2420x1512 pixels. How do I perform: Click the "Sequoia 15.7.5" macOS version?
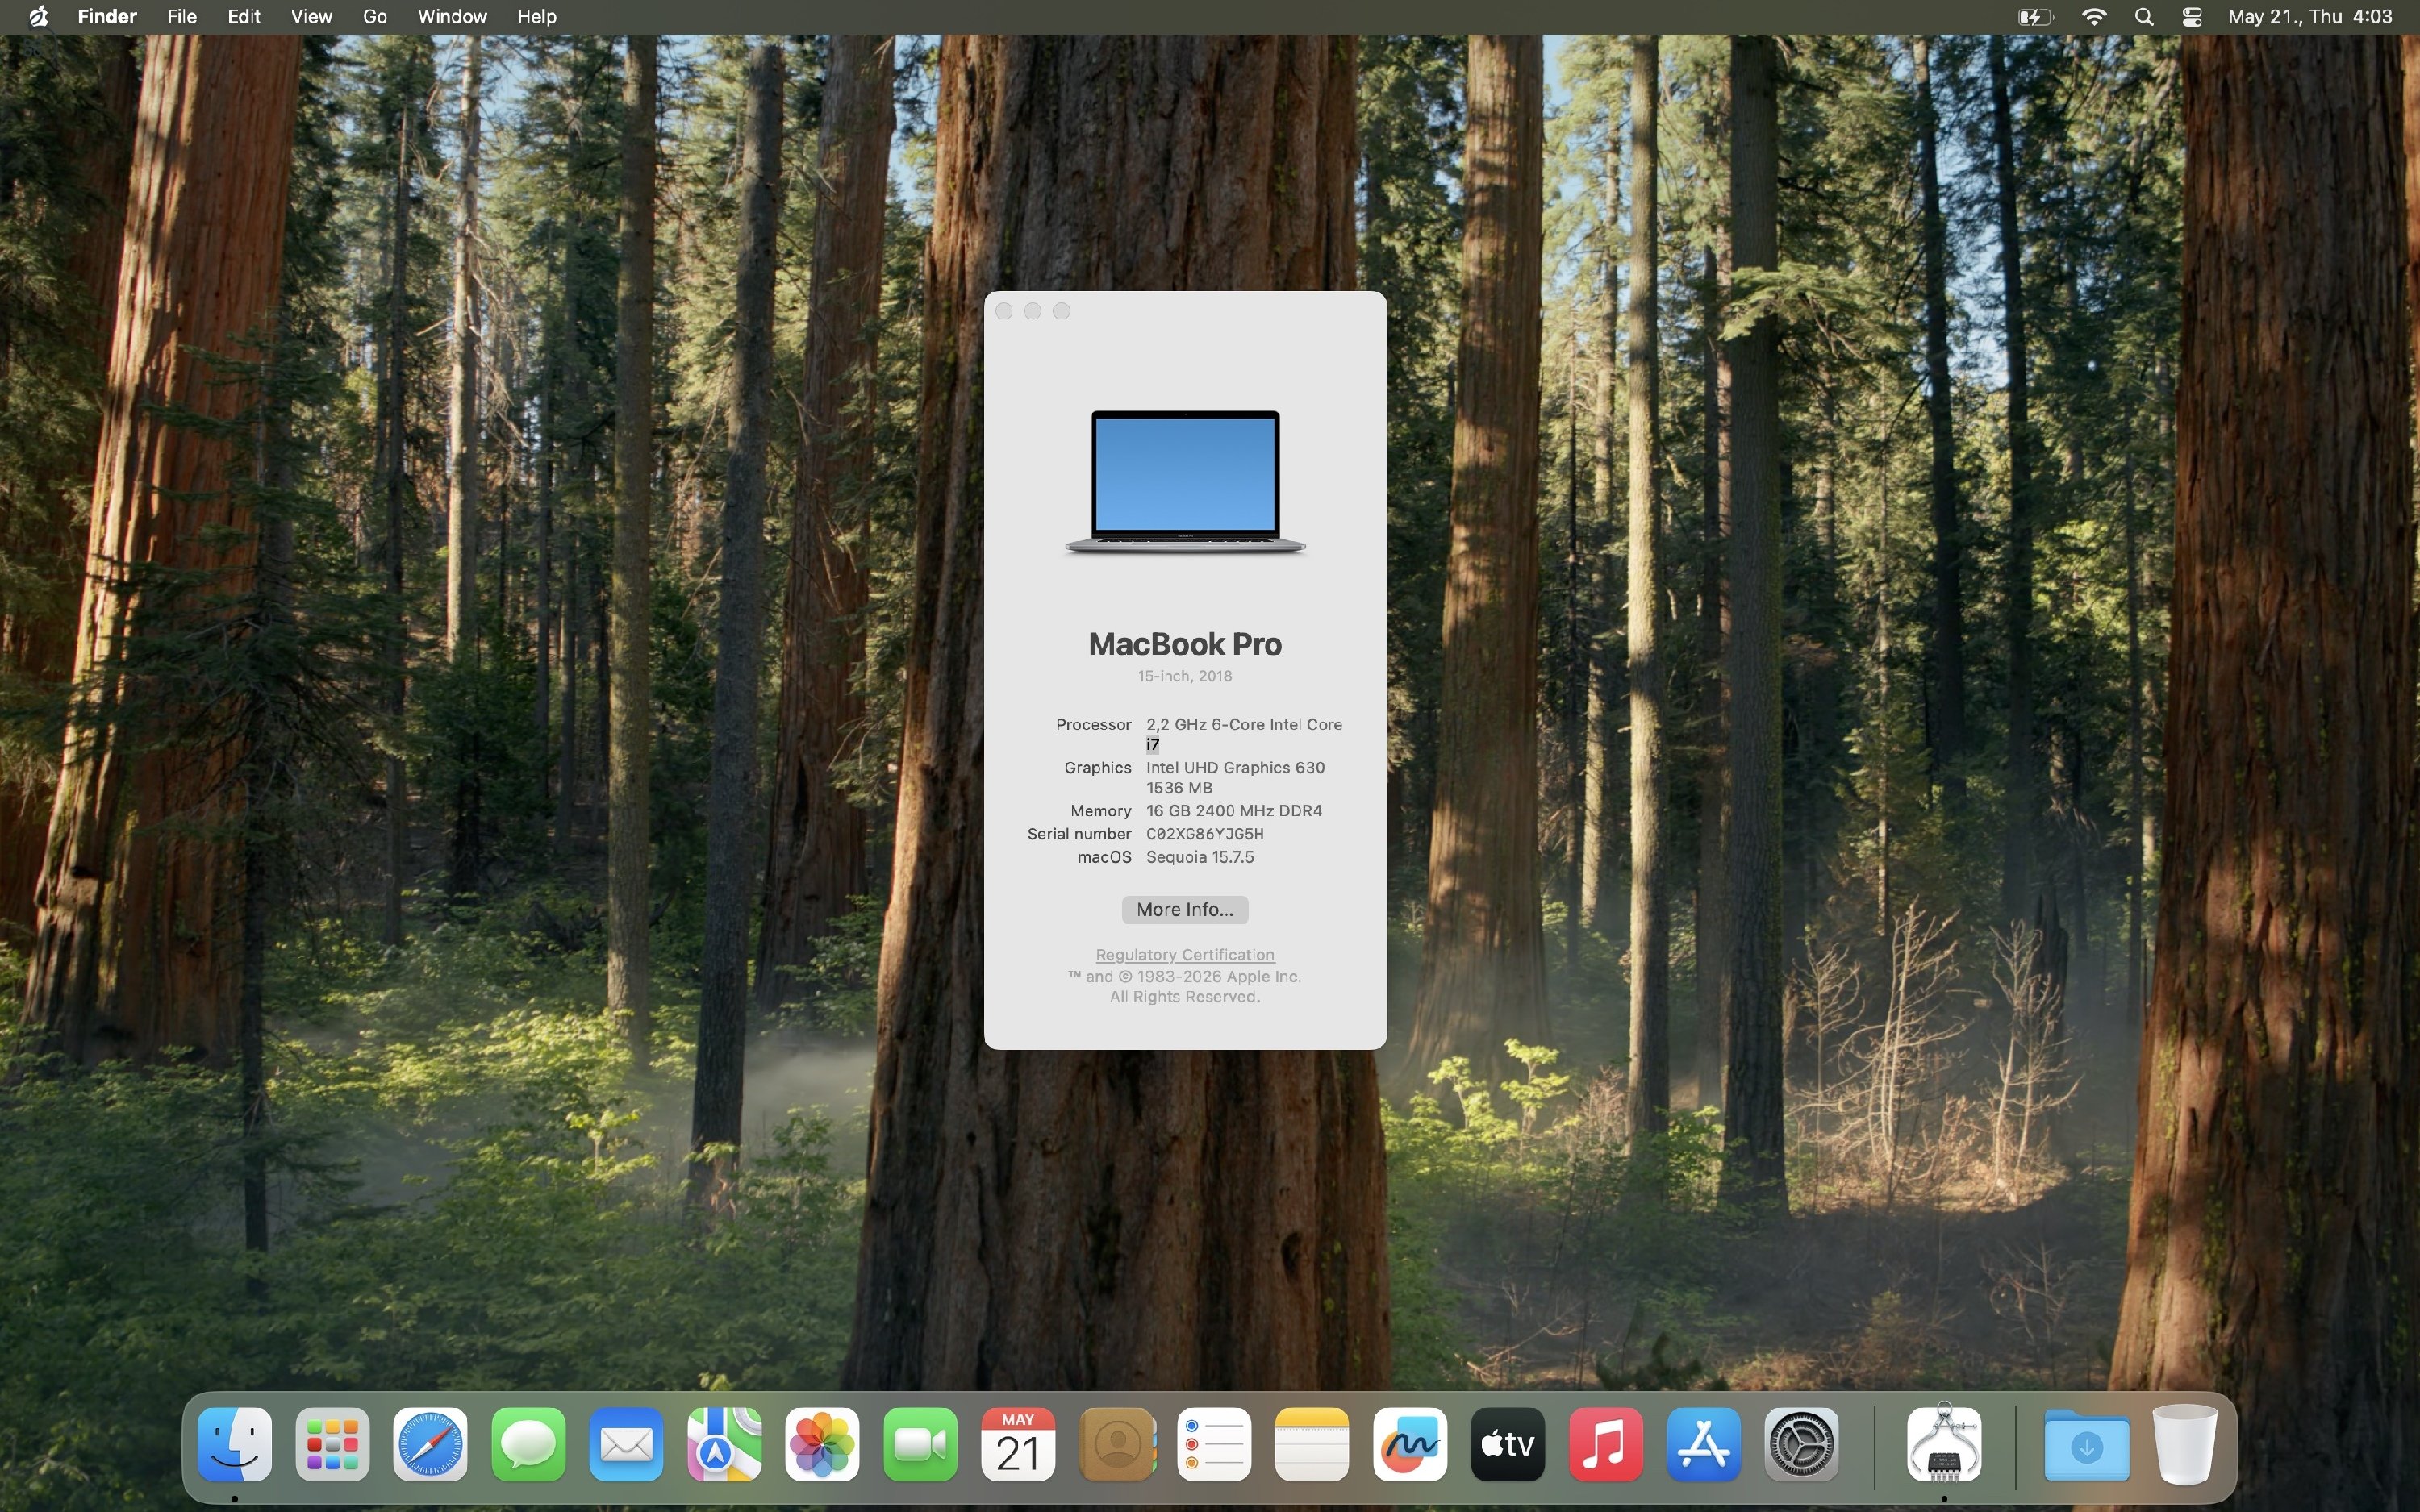1200,857
